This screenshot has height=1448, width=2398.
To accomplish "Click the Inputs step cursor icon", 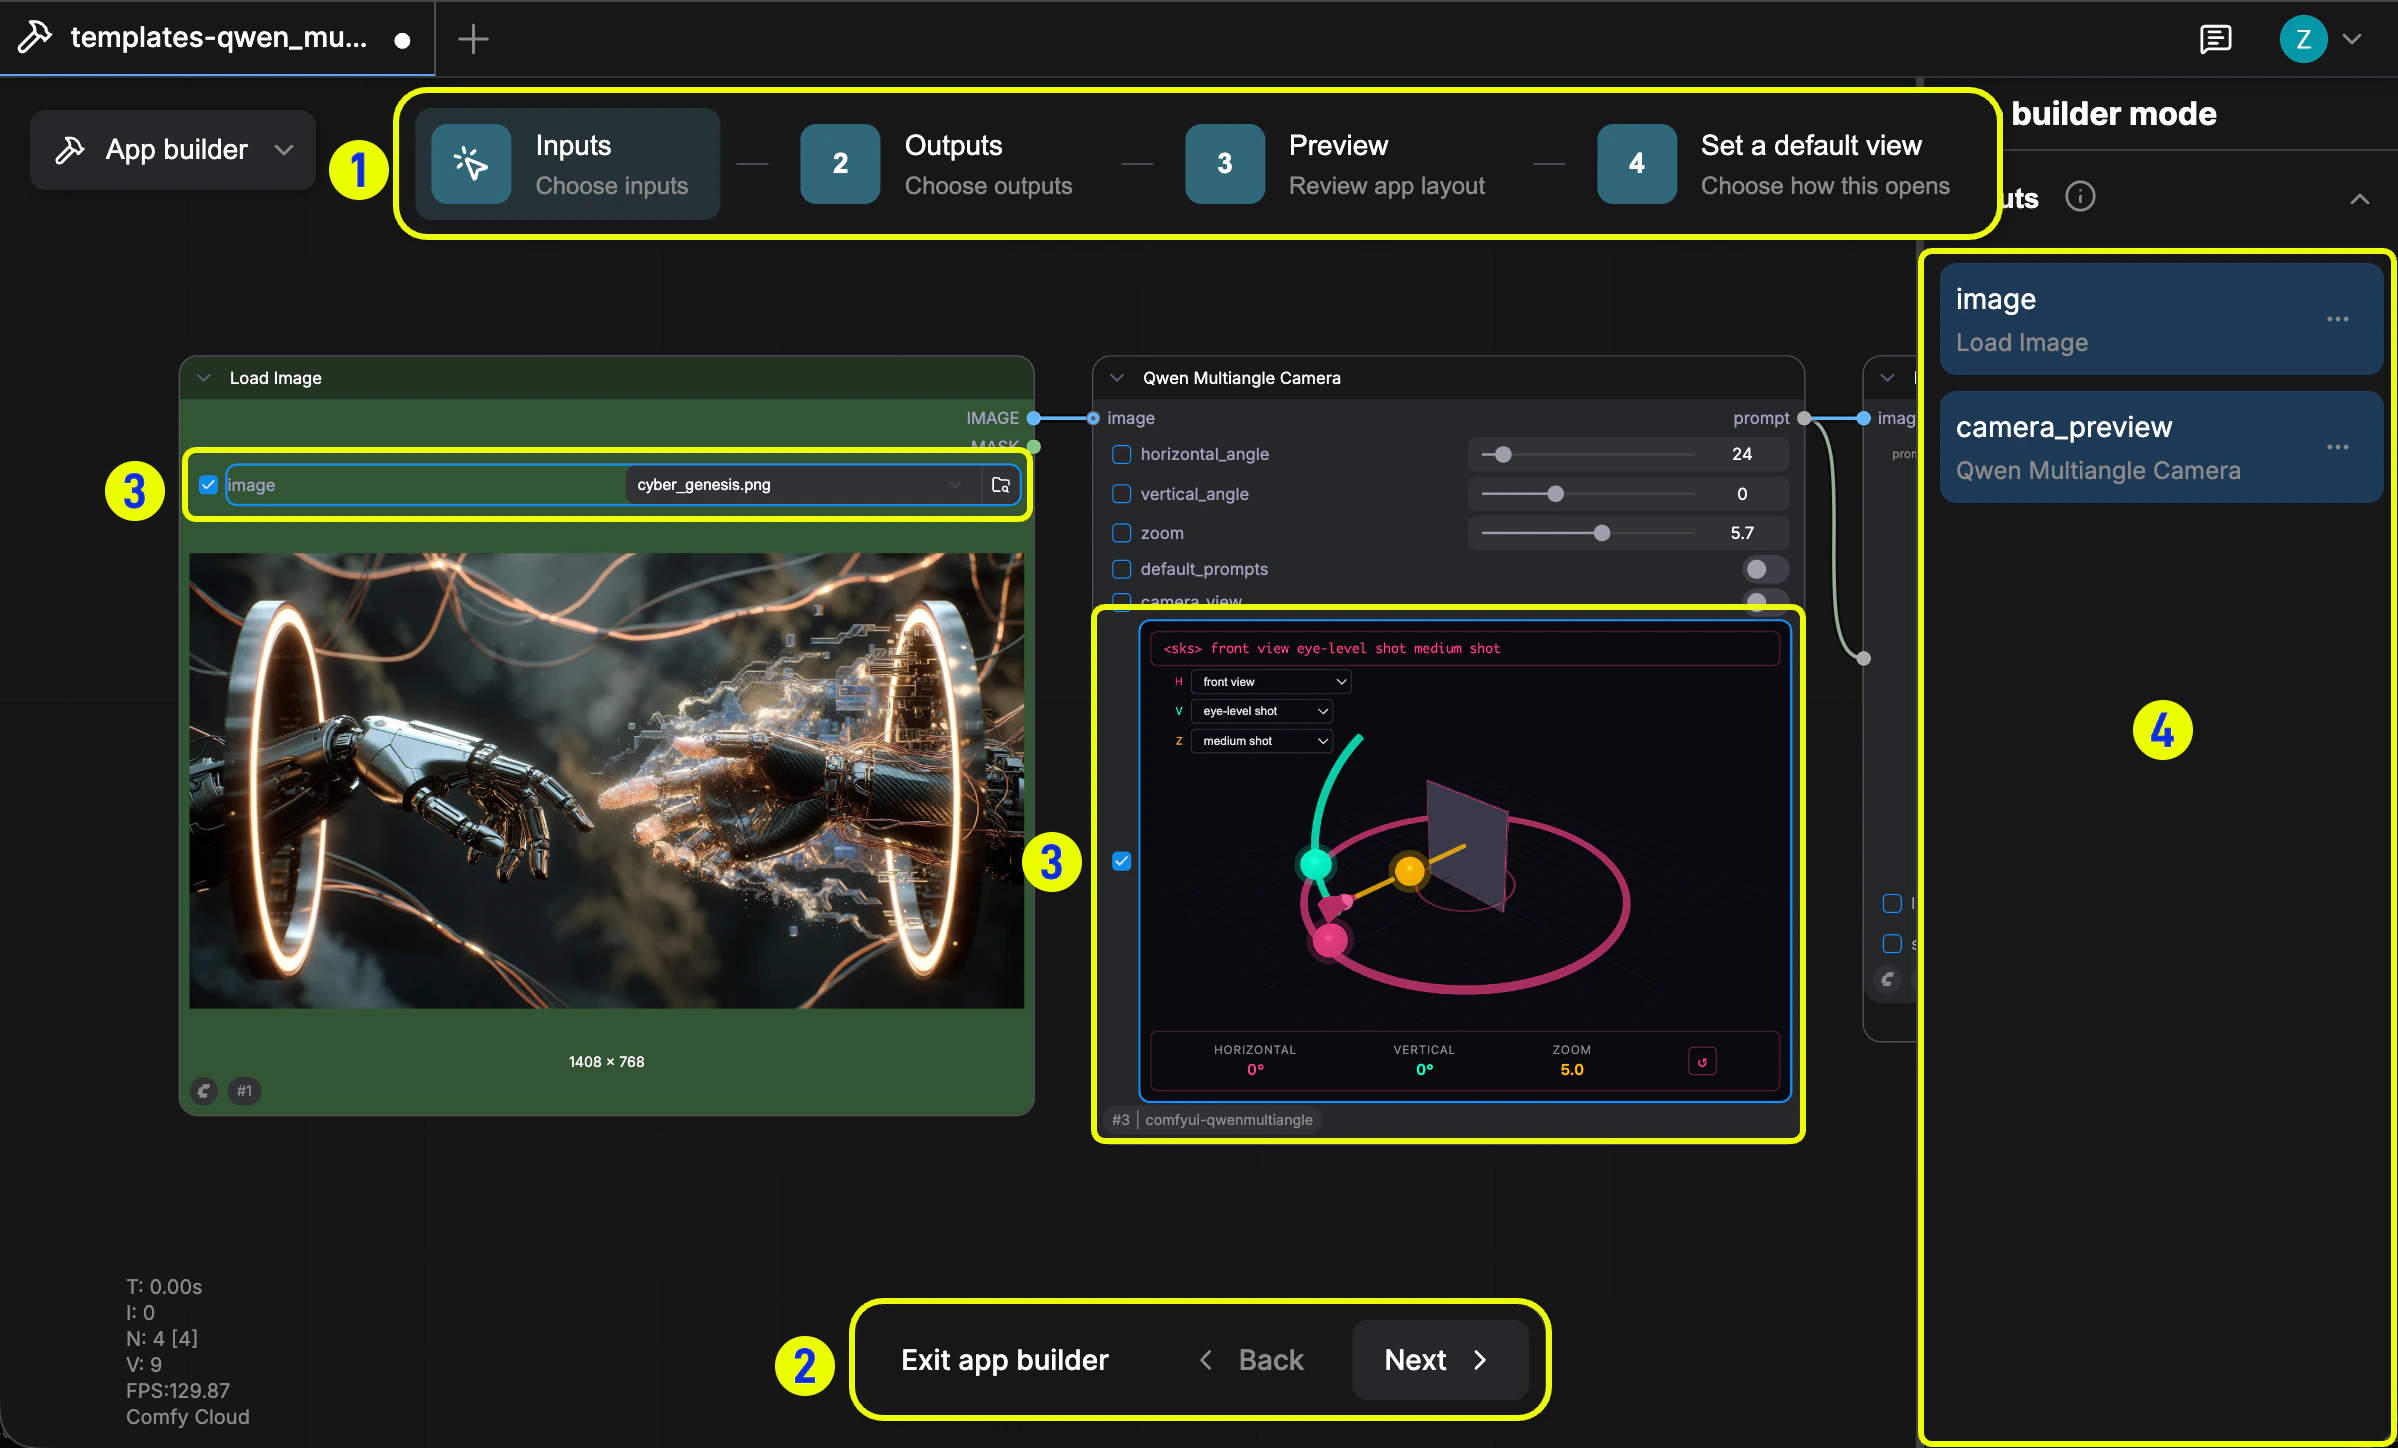I will click(x=470, y=163).
